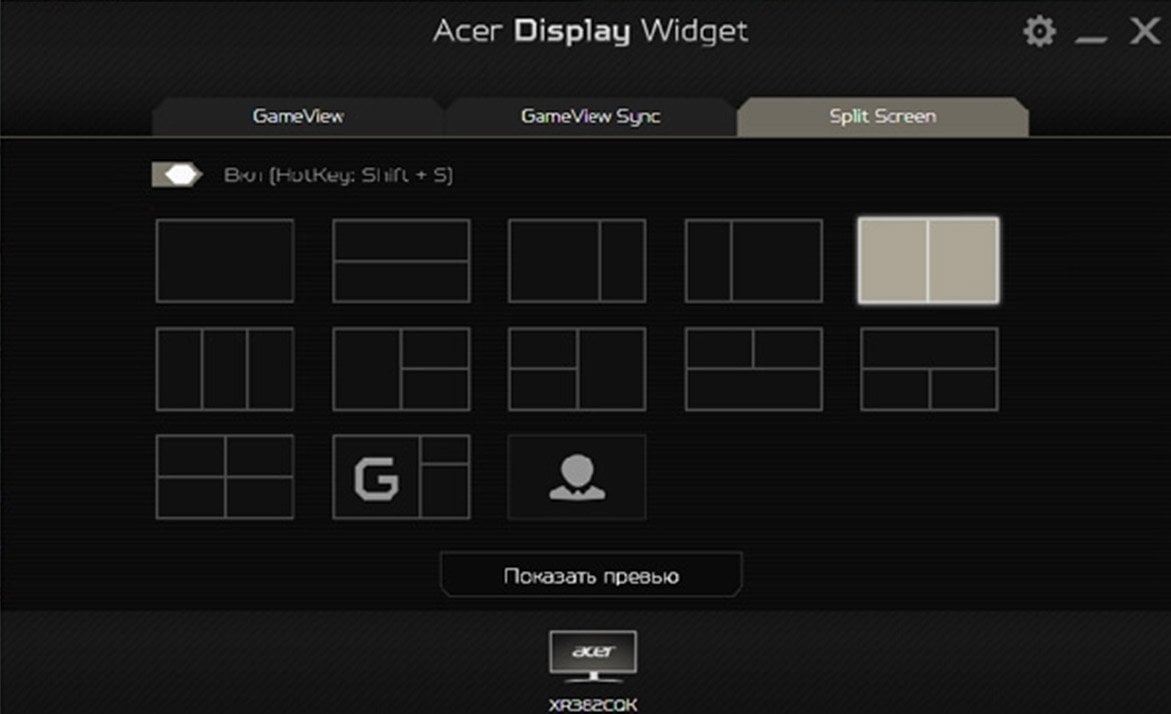Select the single full-screen layout

coord(225,261)
